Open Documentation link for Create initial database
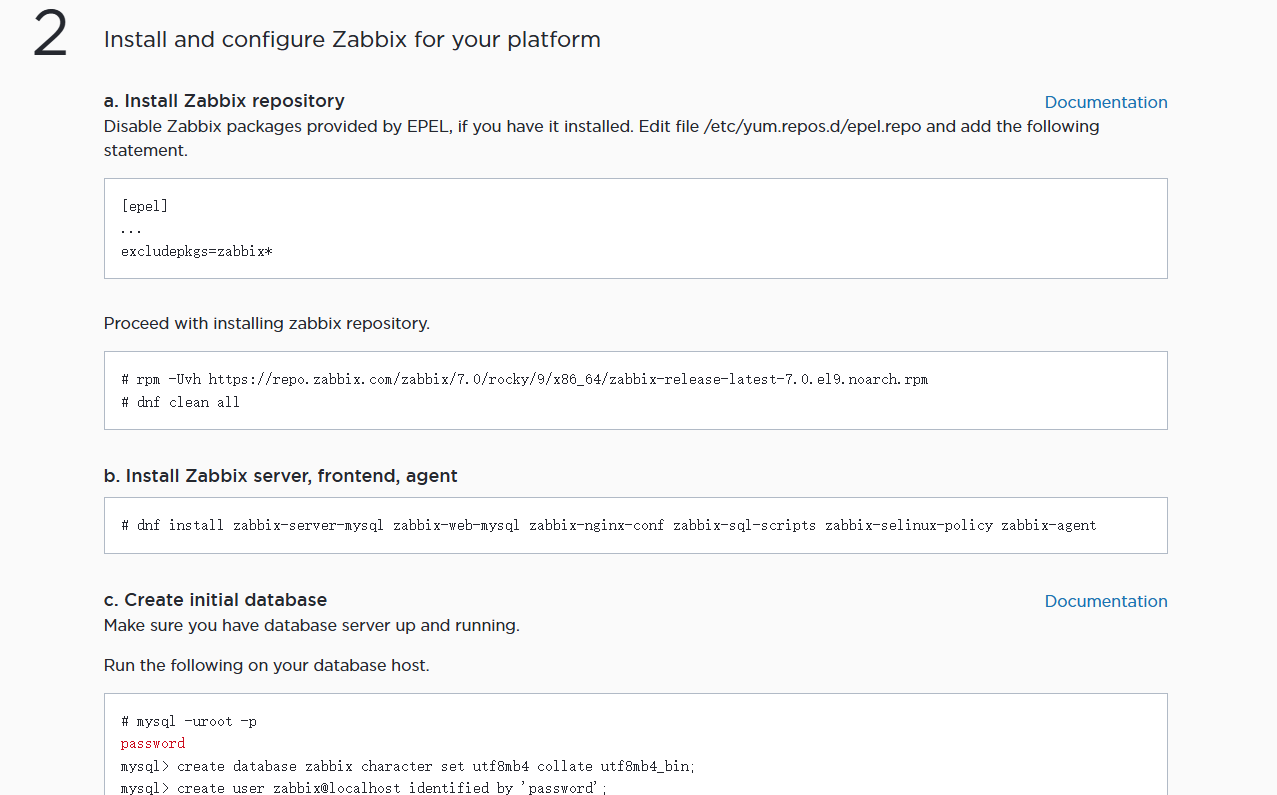The height and width of the screenshot is (795, 1277). [1106, 601]
